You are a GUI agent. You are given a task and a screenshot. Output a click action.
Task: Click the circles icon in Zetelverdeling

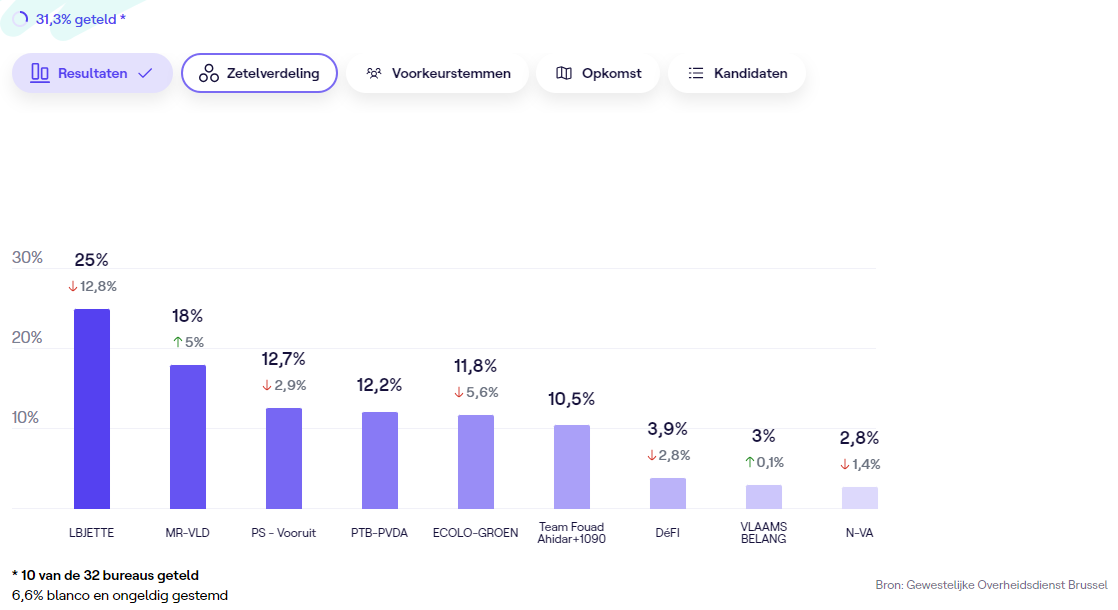point(208,73)
